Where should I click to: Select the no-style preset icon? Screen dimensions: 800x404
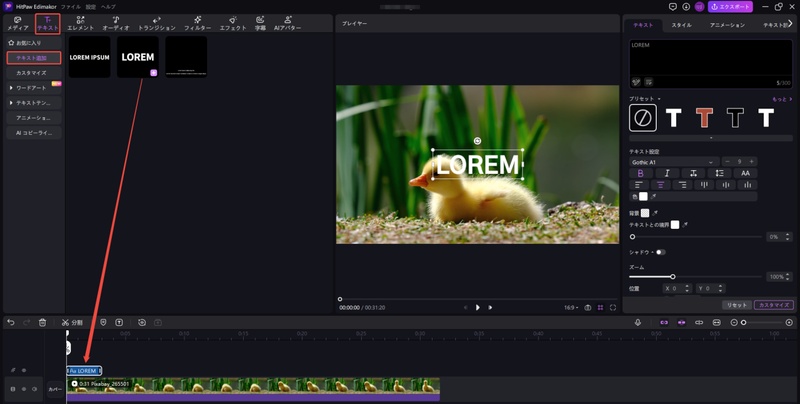[x=643, y=118]
